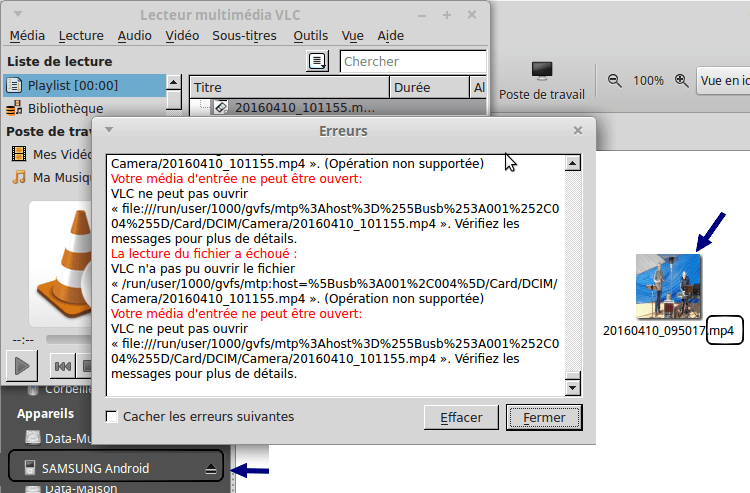750x493 pixels.
Task: Click the Fermer button
Action: tap(543, 417)
